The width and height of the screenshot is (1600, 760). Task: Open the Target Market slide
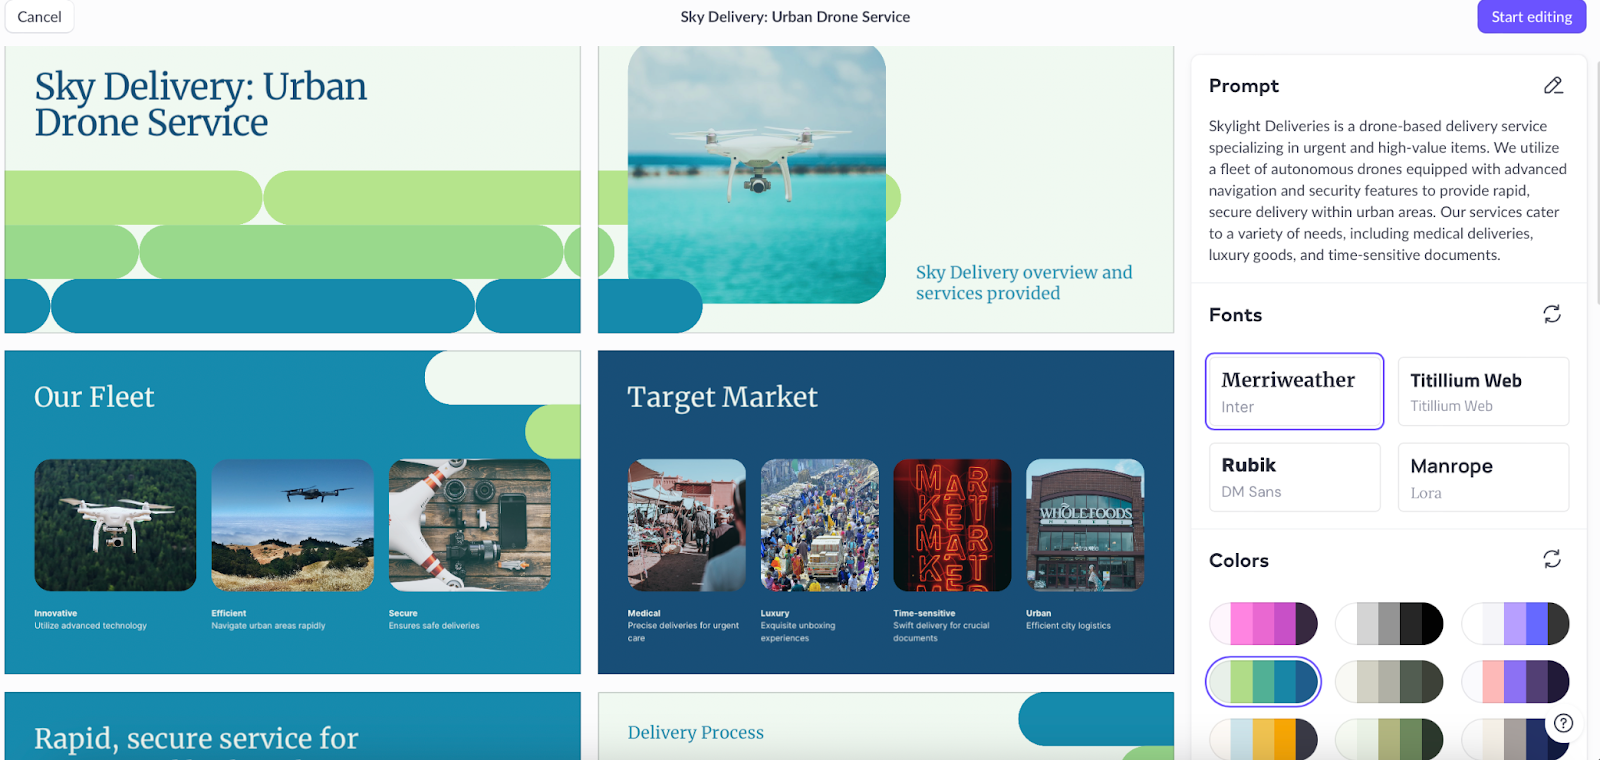[886, 512]
